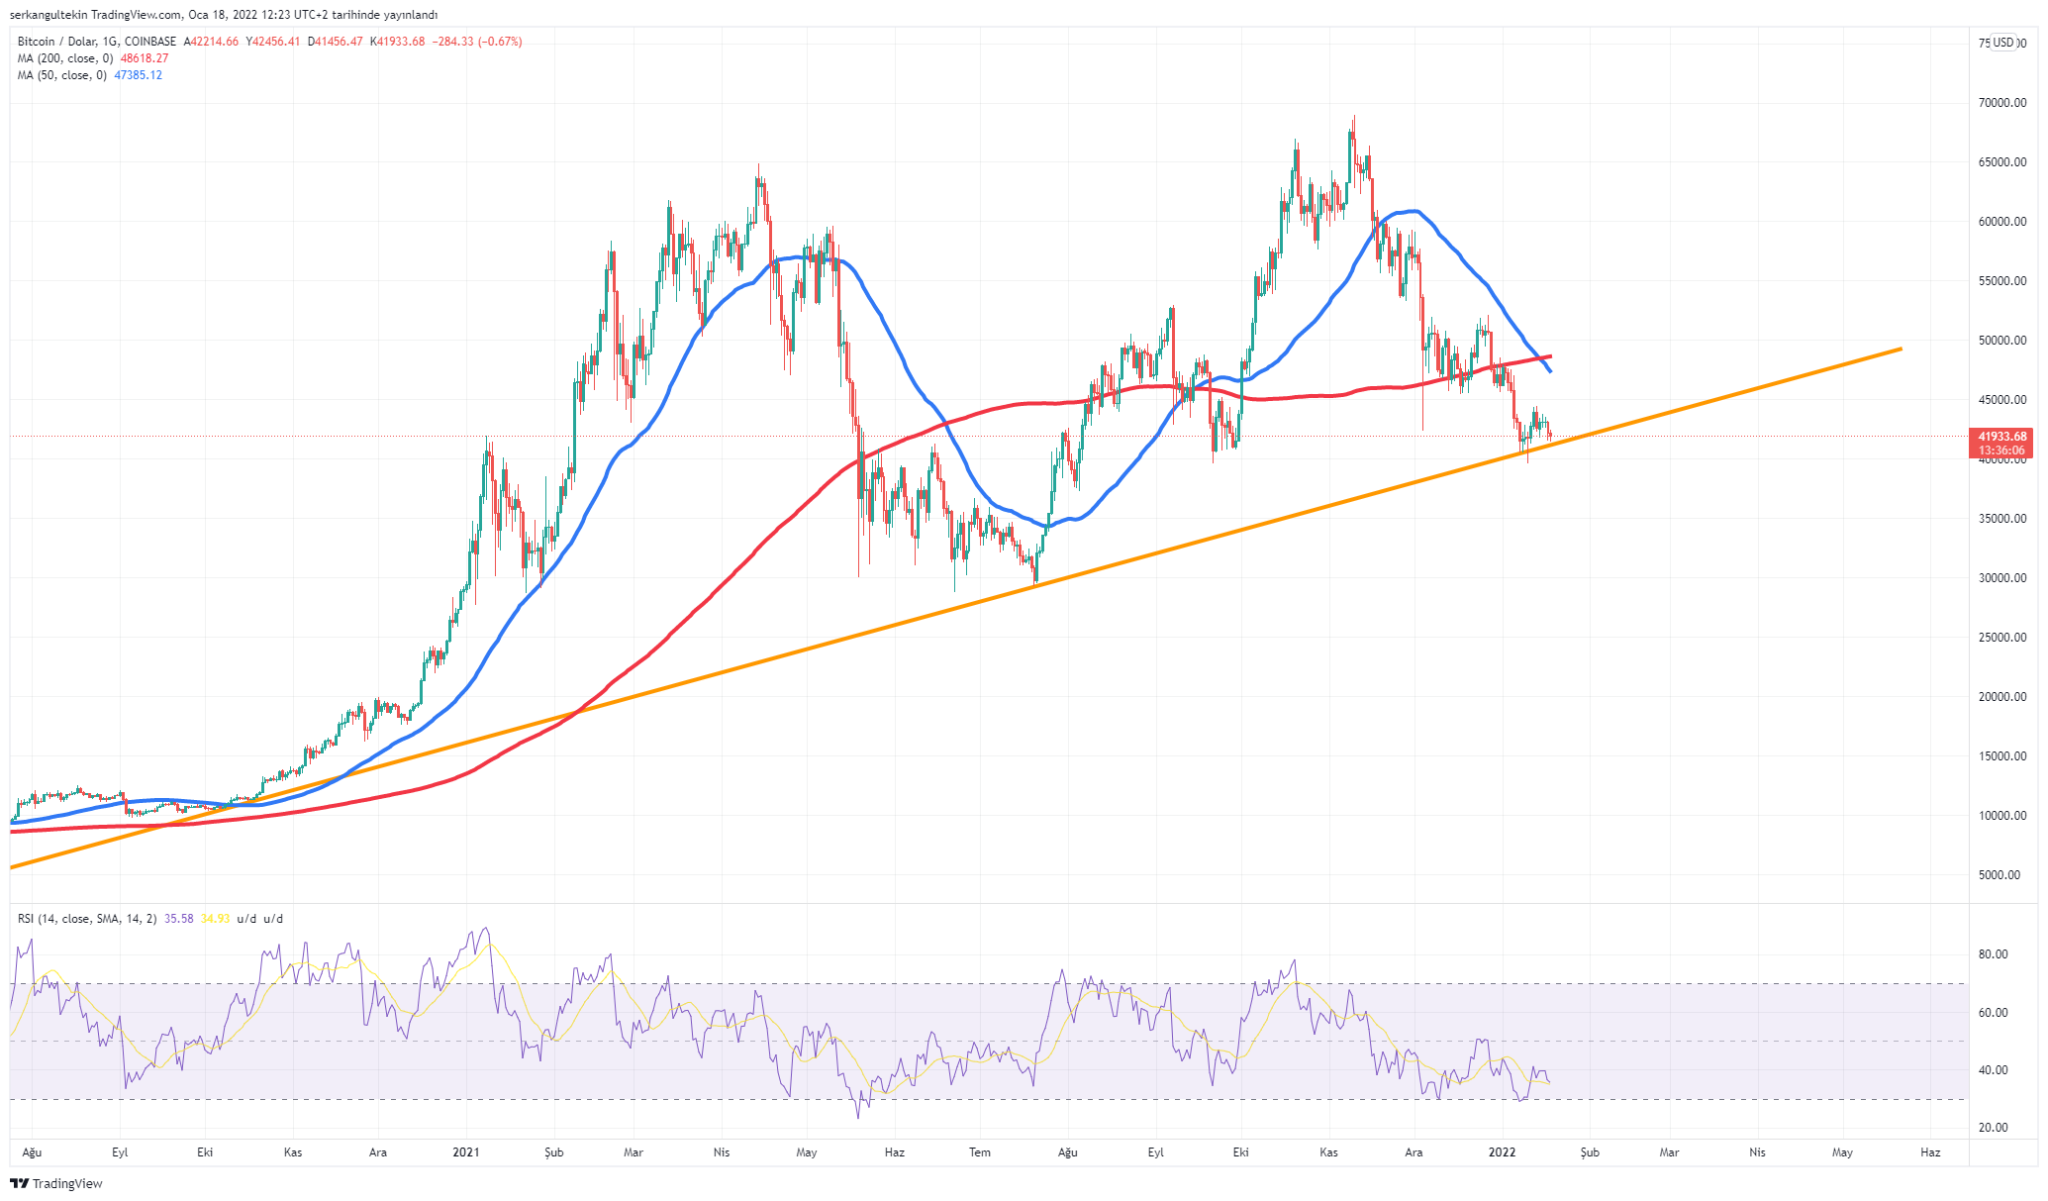Screen dimensions: 2048x1201
Task: Select the MA (50, close, 0) legend
Action: click(60, 75)
